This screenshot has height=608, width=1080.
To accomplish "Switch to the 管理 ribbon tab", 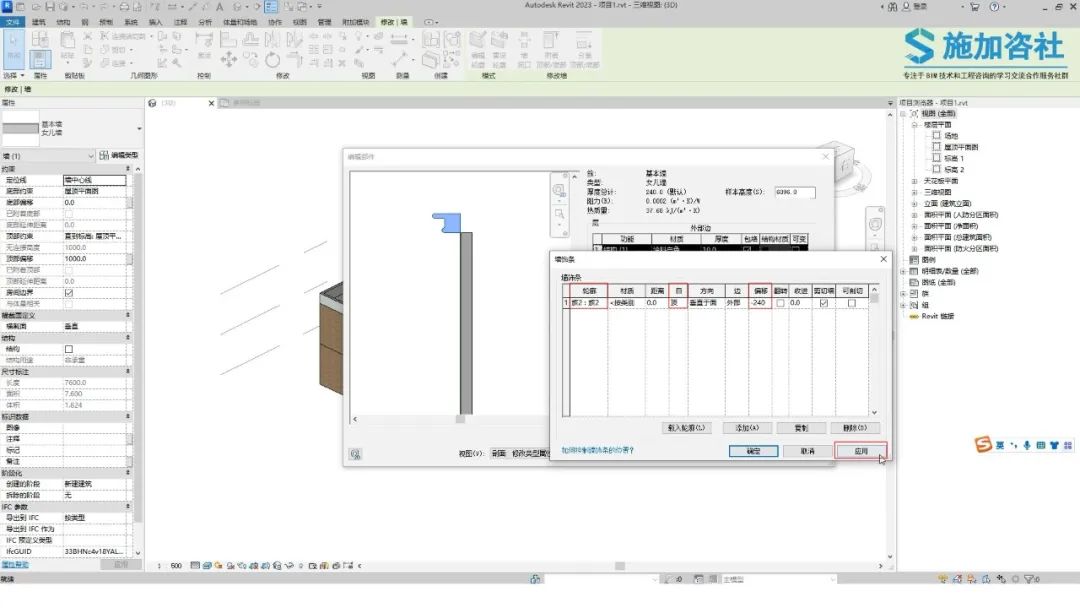I will (324, 22).
